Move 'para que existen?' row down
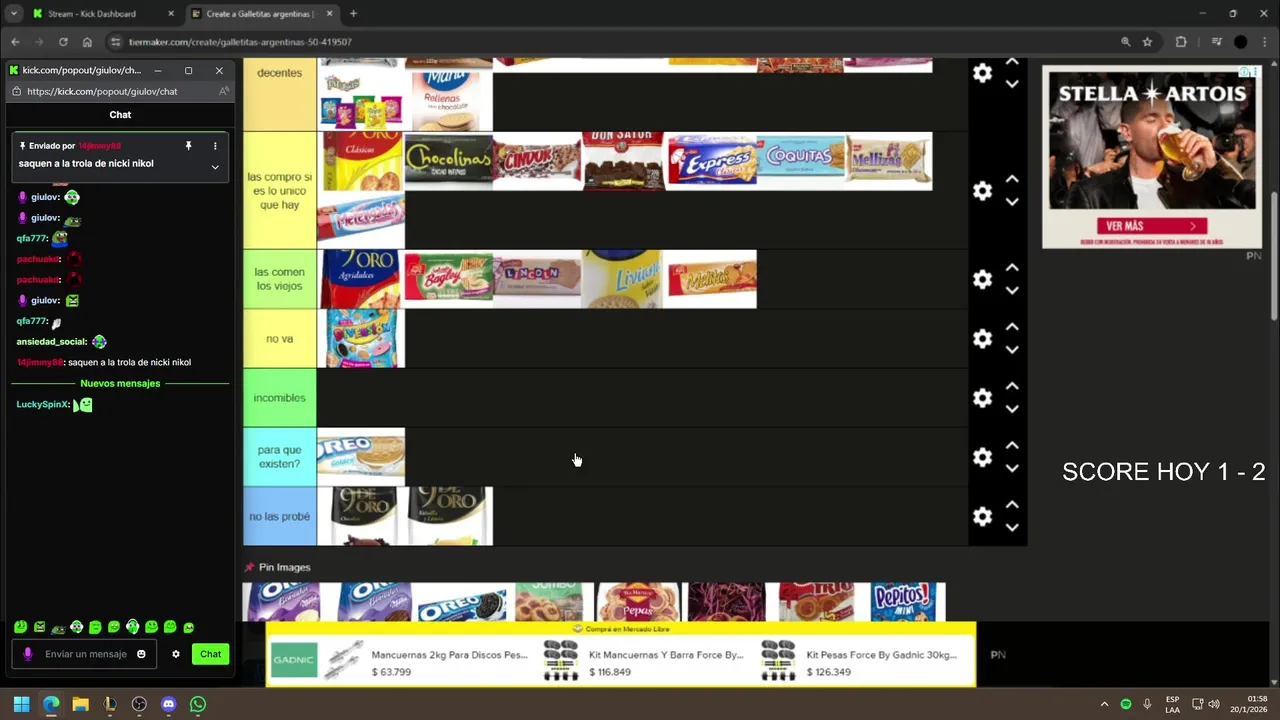The height and width of the screenshot is (720, 1280). (1012, 468)
